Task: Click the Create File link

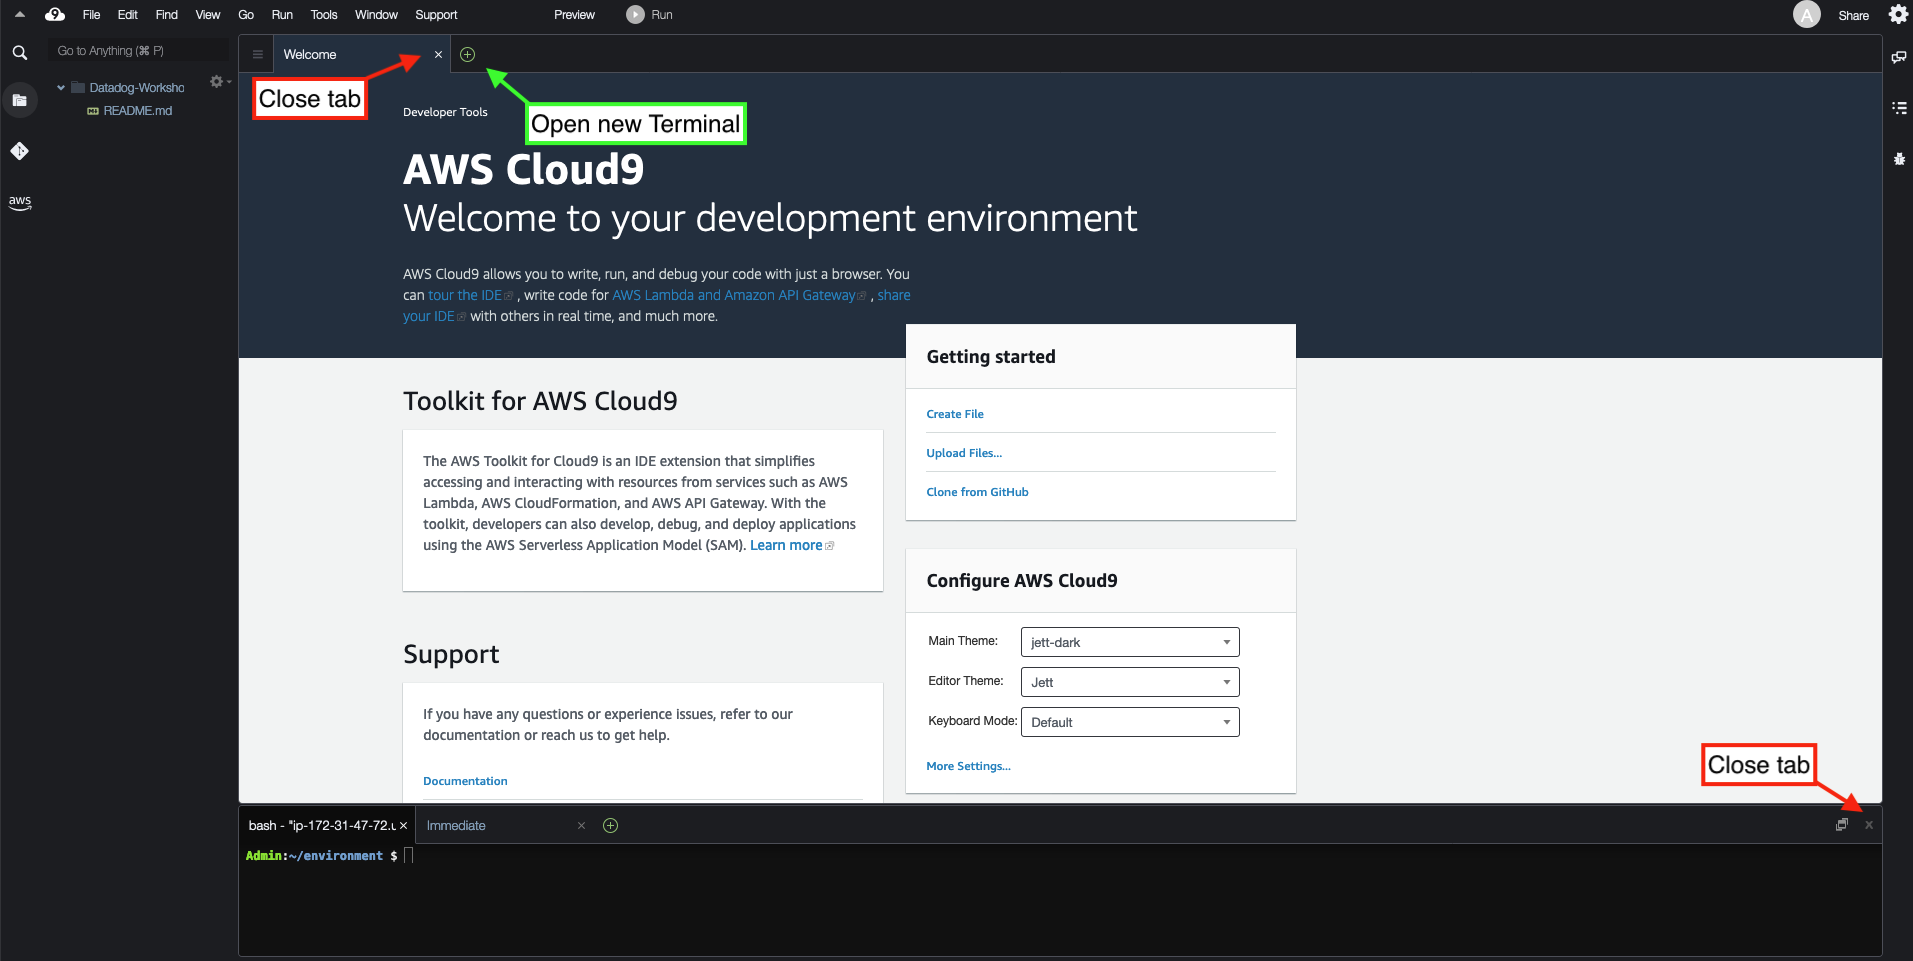Action: (x=954, y=414)
